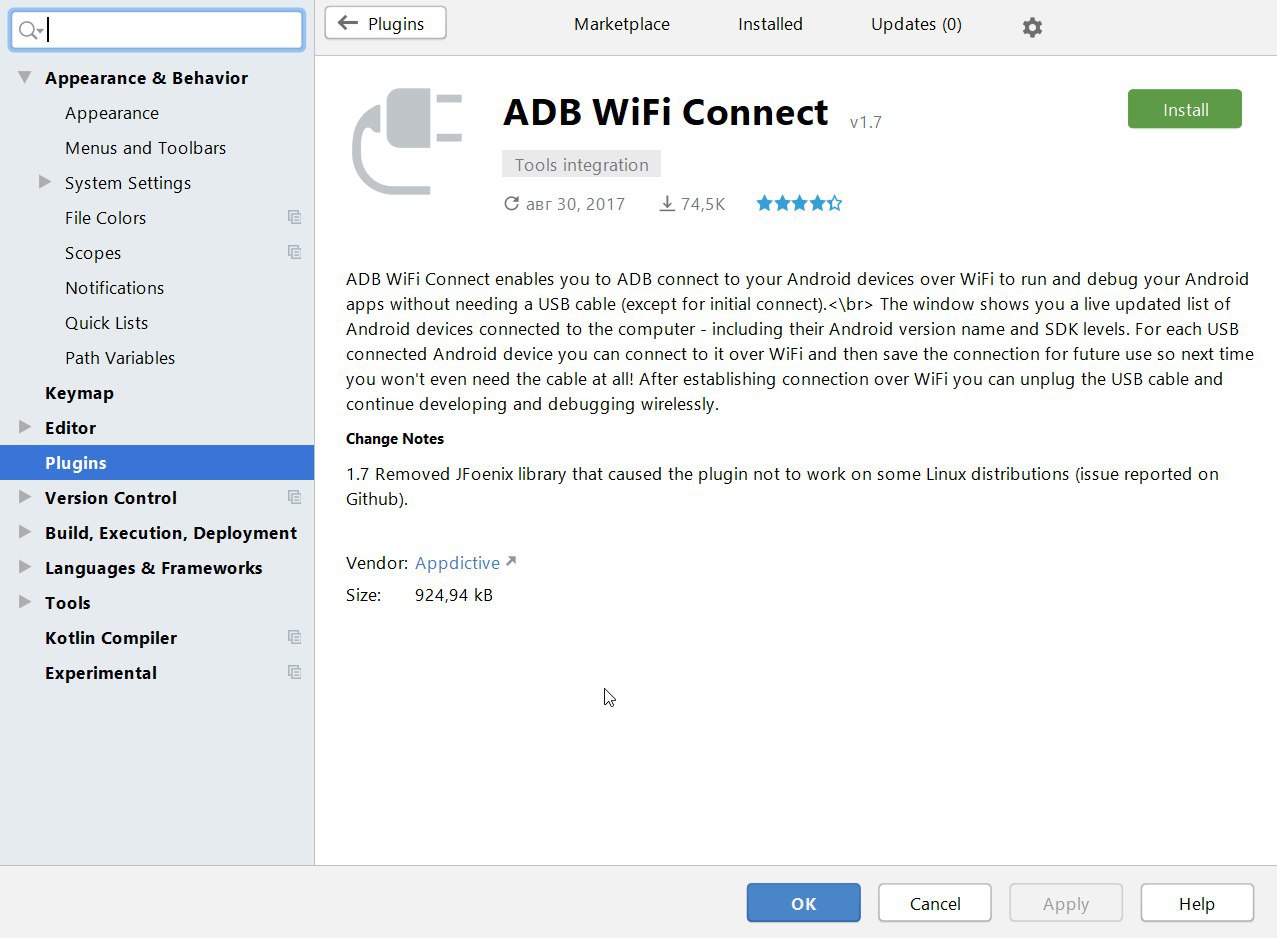The height and width of the screenshot is (938, 1277).
Task: Open File Colors settings
Action: (106, 218)
